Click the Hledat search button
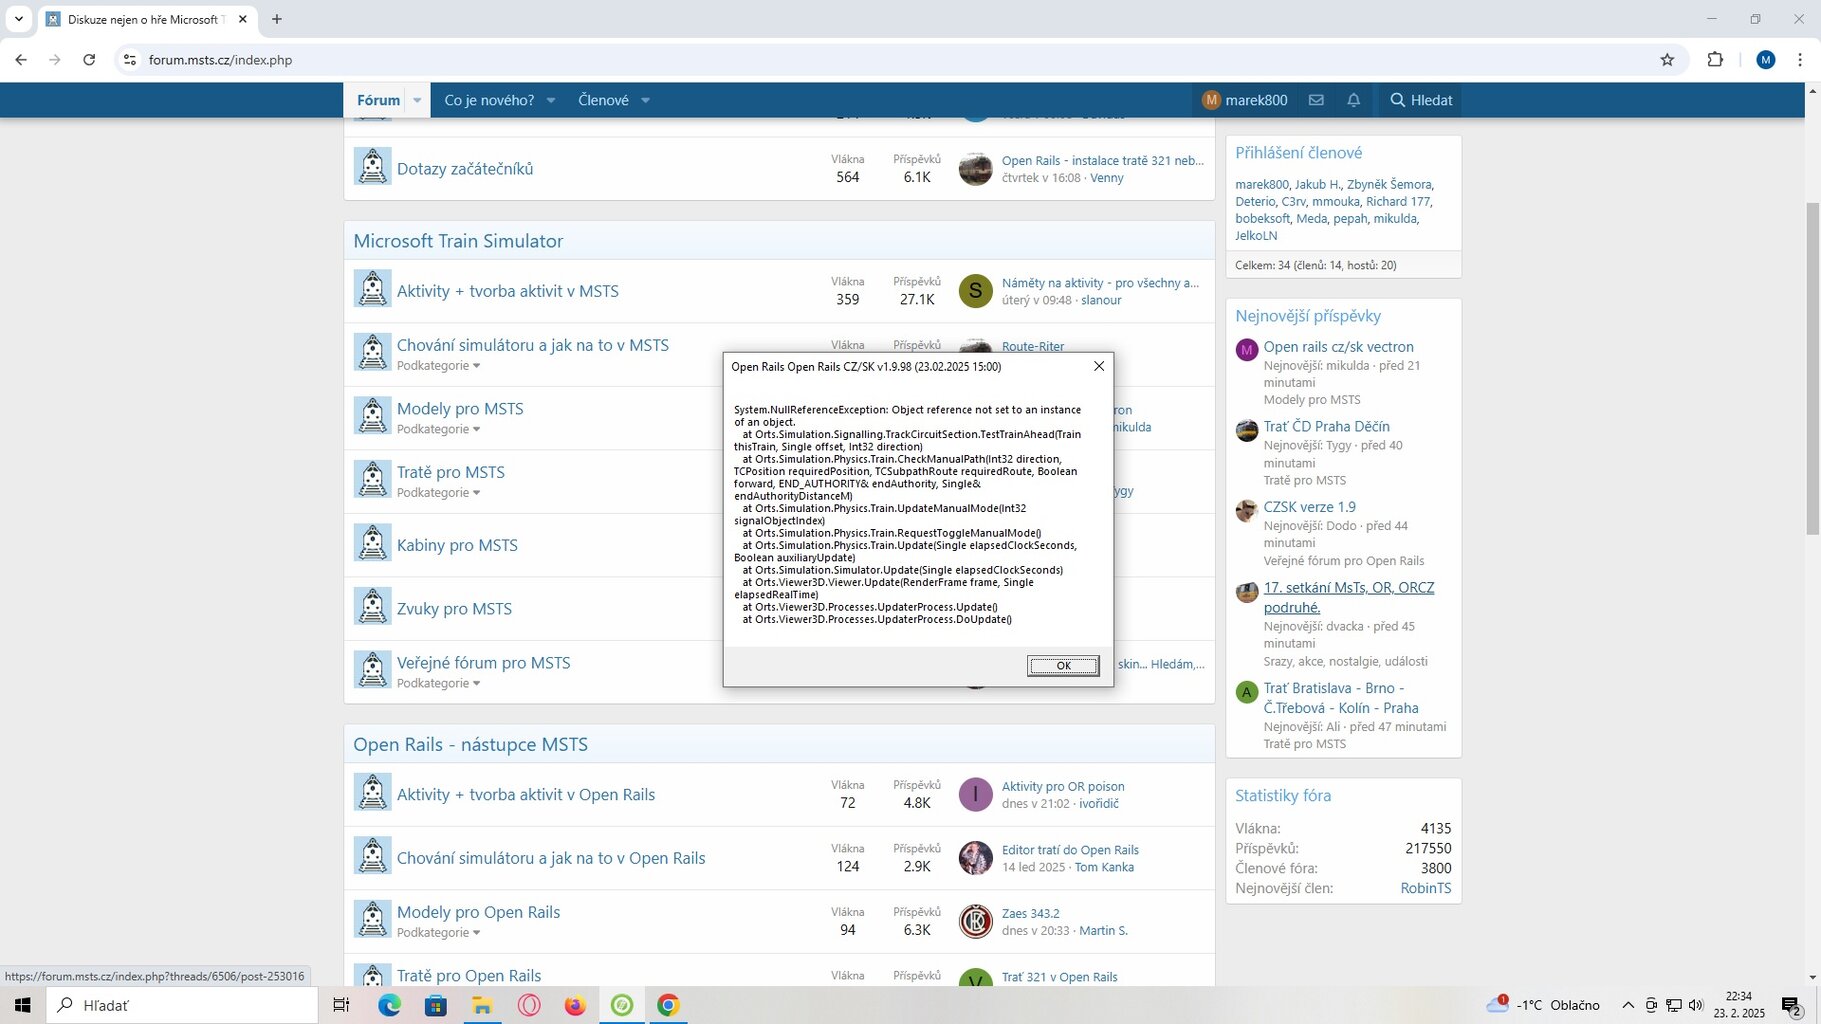1821x1024 pixels. (1421, 100)
